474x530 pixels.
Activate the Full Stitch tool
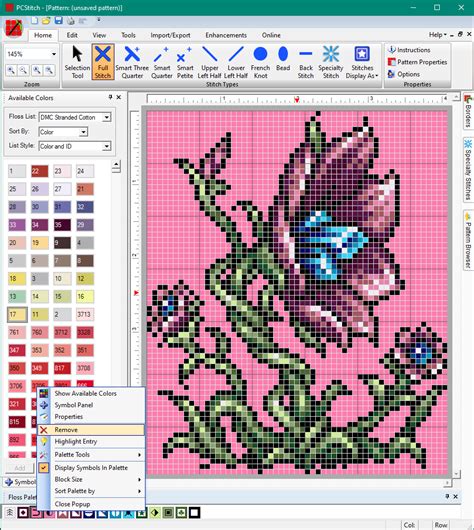tap(103, 62)
